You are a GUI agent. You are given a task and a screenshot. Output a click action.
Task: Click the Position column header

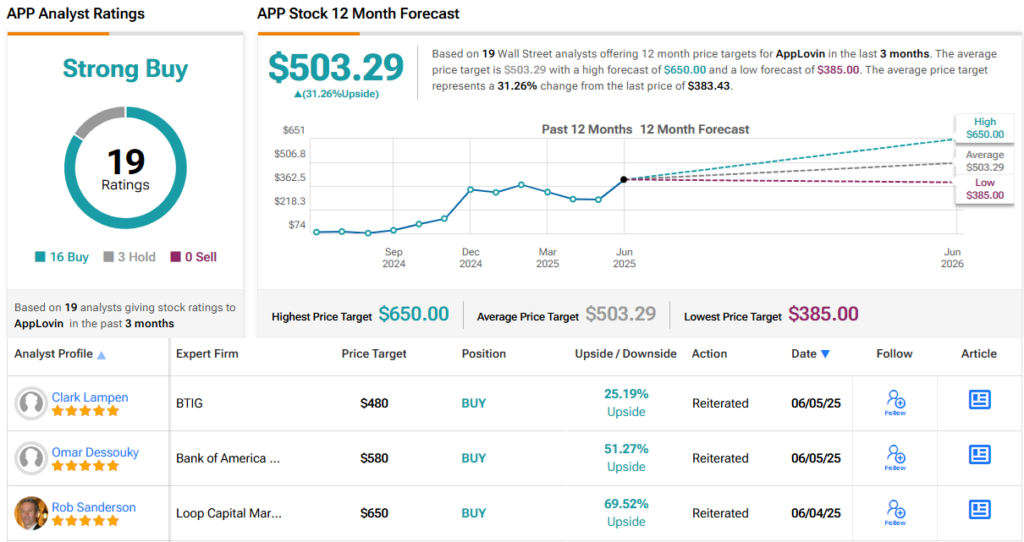[x=484, y=353]
